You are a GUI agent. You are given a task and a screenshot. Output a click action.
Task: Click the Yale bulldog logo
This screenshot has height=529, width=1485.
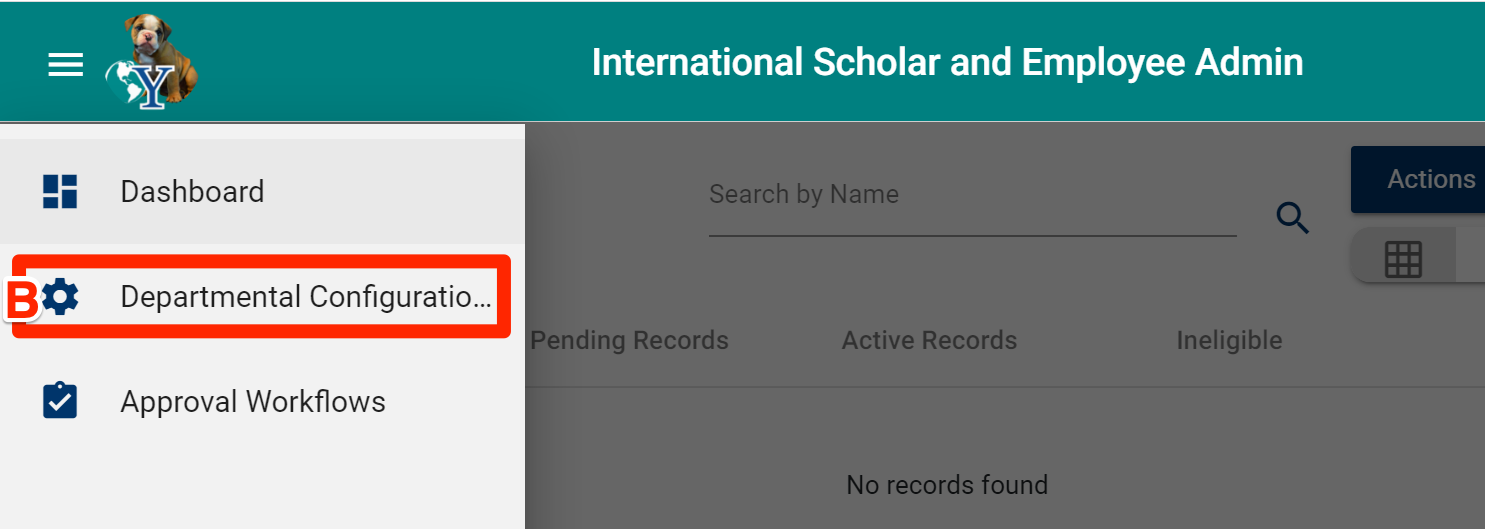coord(151,62)
